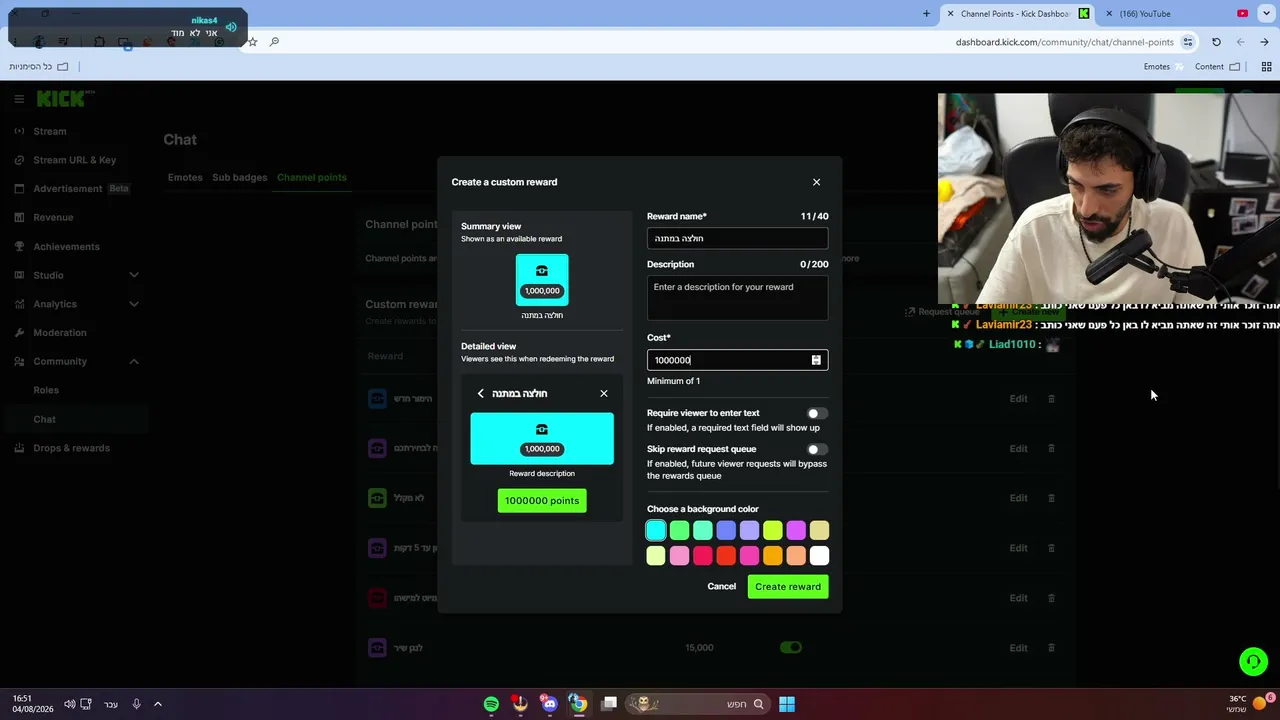Click the Cost input field
Image resolution: width=1280 pixels, height=720 pixels.
point(737,360)
